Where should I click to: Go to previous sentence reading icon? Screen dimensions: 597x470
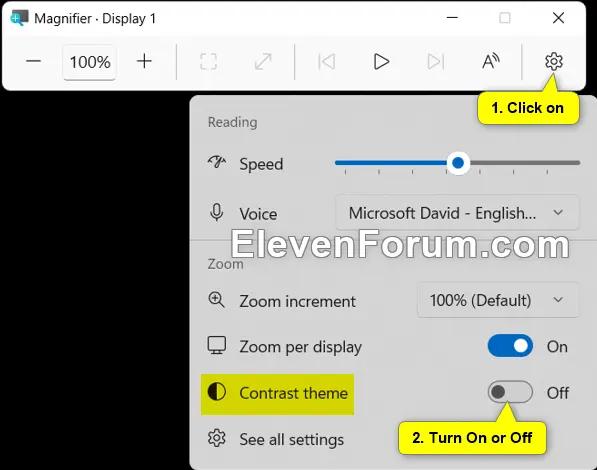click(326, 61)
